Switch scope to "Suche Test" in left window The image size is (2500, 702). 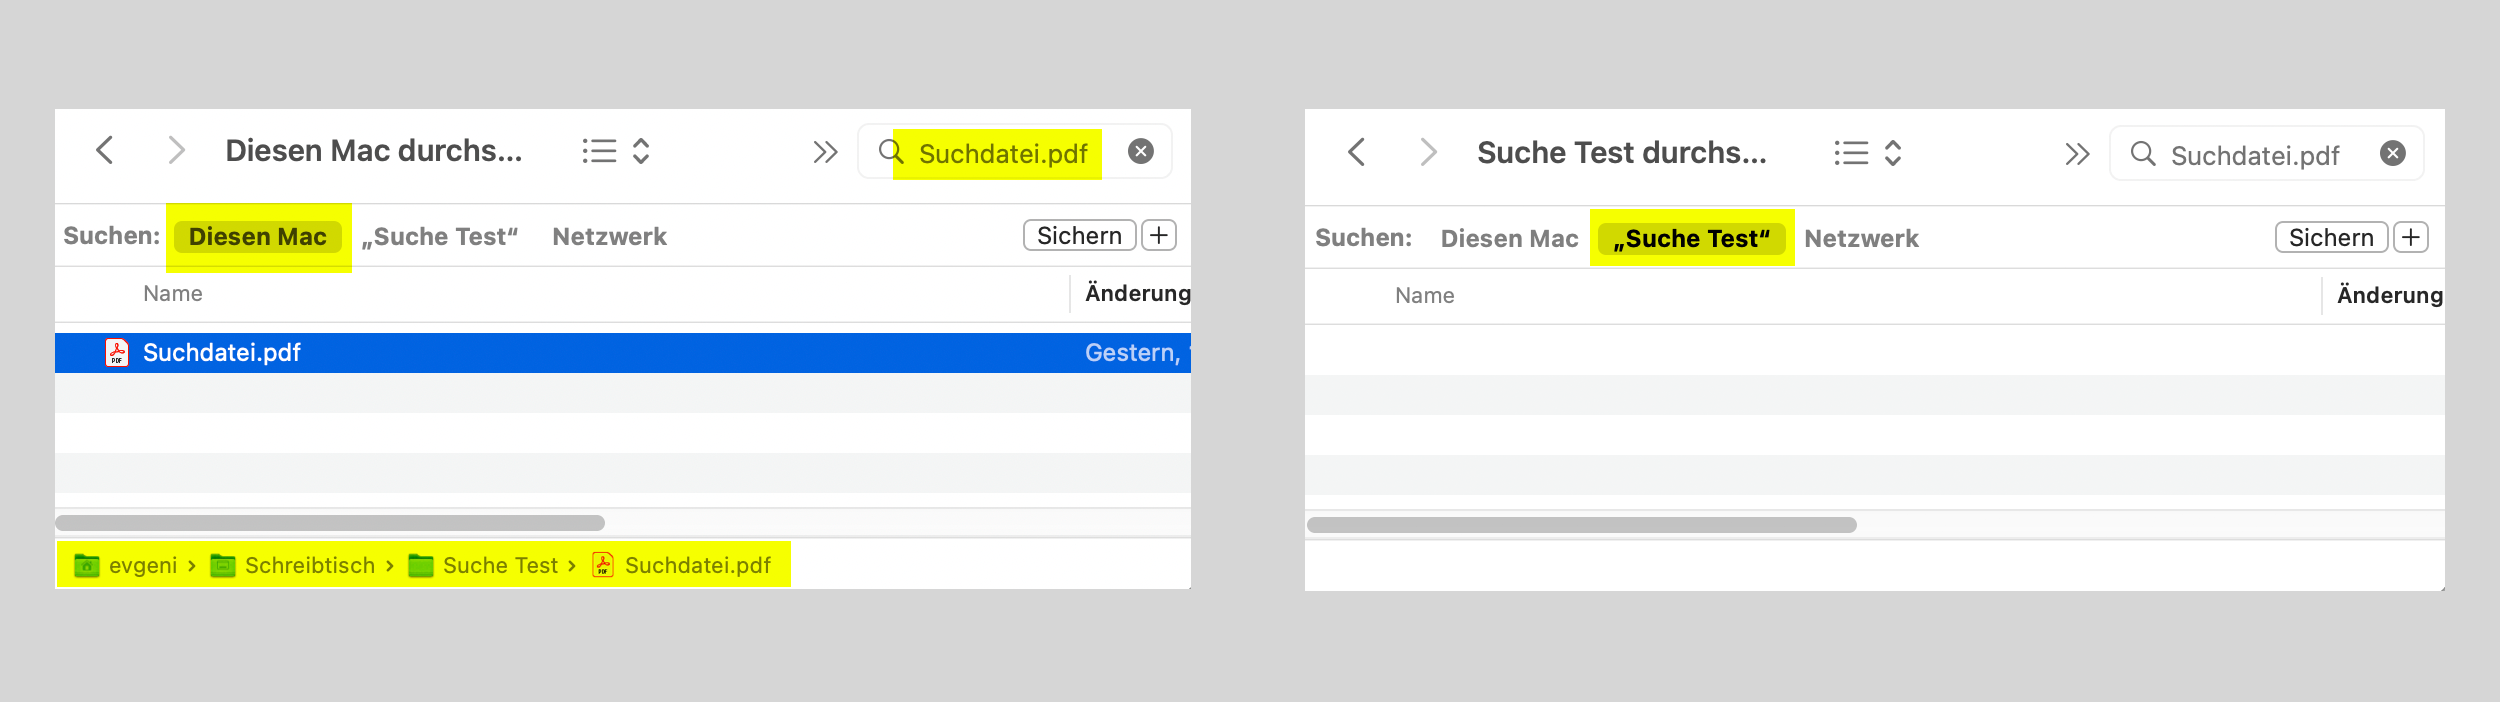click(x=440, y=237)
